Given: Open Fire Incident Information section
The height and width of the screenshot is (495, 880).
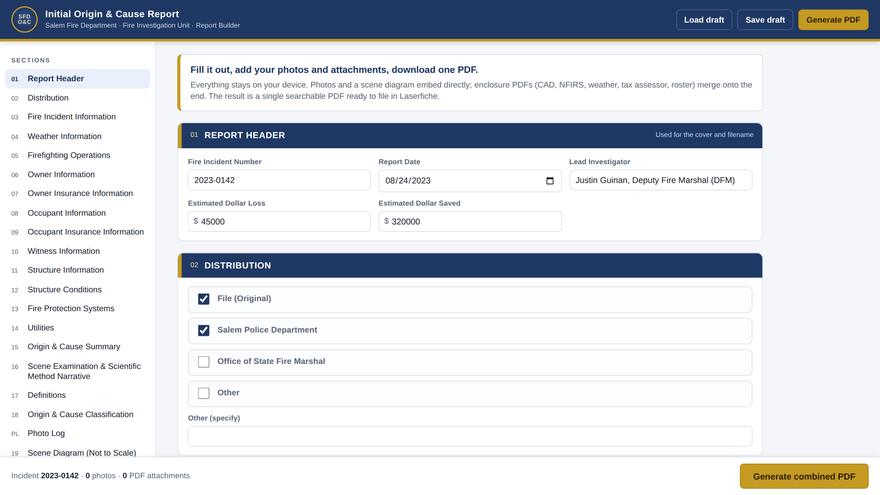Looking at the screenshot, I should 77,117.
